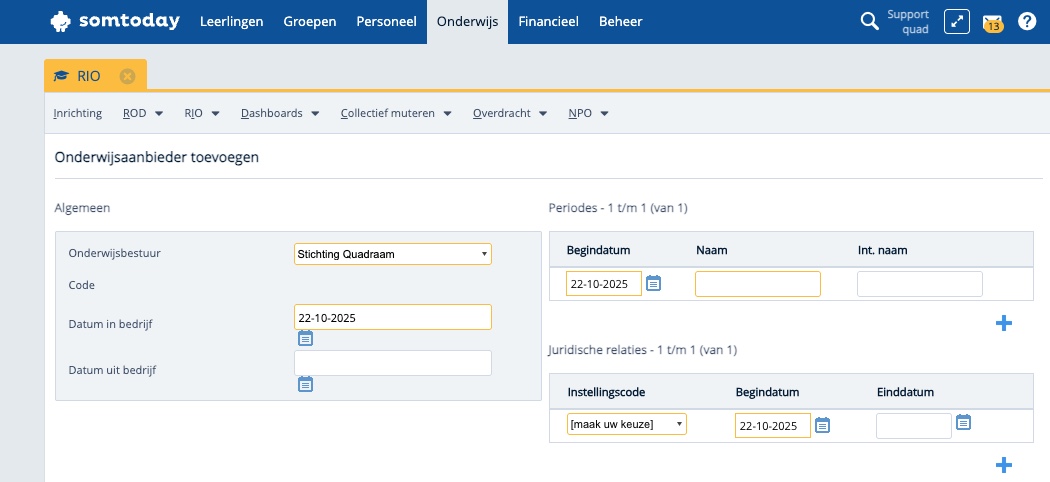Toggle fullscreen with the expand arrows icon

[957, 21]
